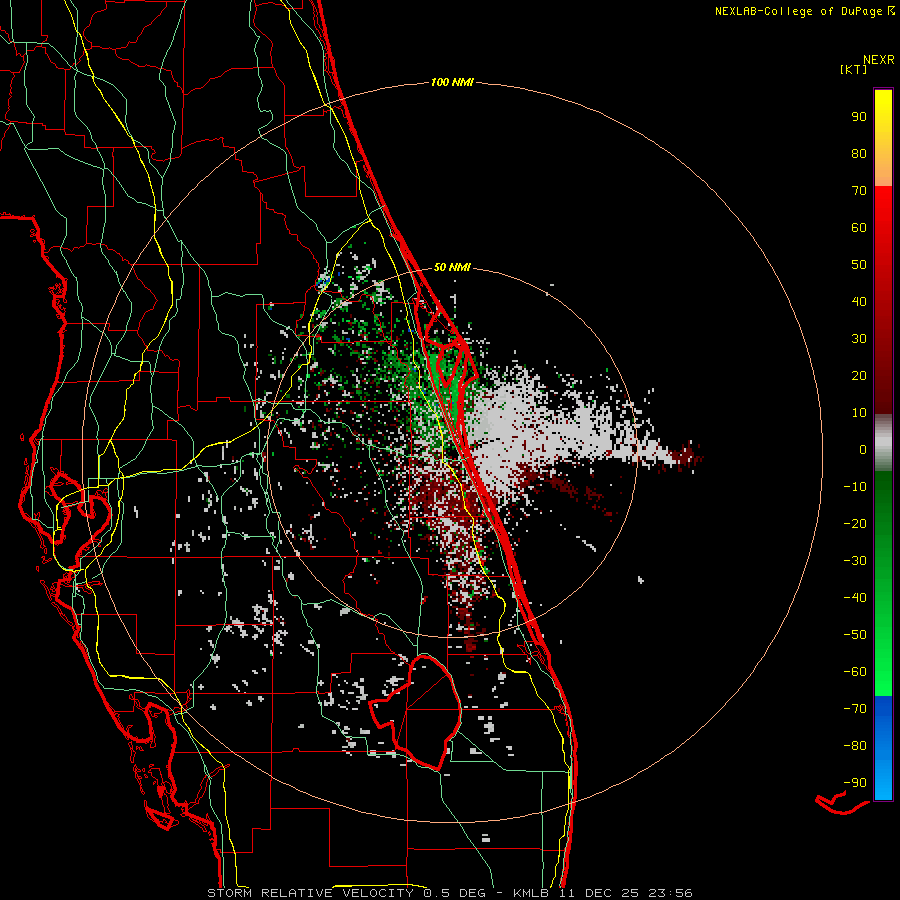Click the positive 50 scale value
The image size is (900, 900).
pos(859,265)
